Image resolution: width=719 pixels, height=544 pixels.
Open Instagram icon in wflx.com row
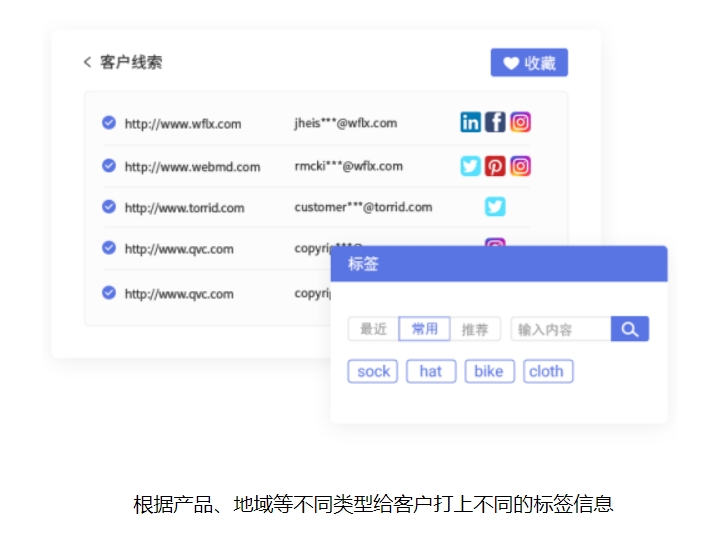(520, 122)
